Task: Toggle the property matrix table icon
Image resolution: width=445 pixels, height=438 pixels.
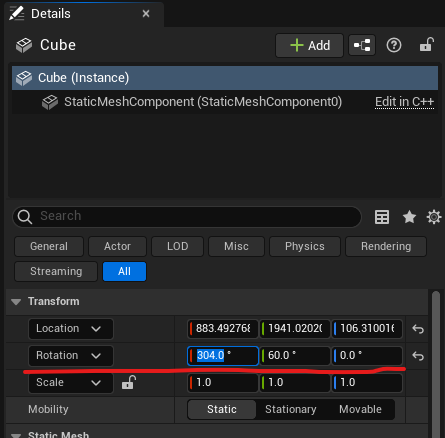Action: click(x=382, y=217)
